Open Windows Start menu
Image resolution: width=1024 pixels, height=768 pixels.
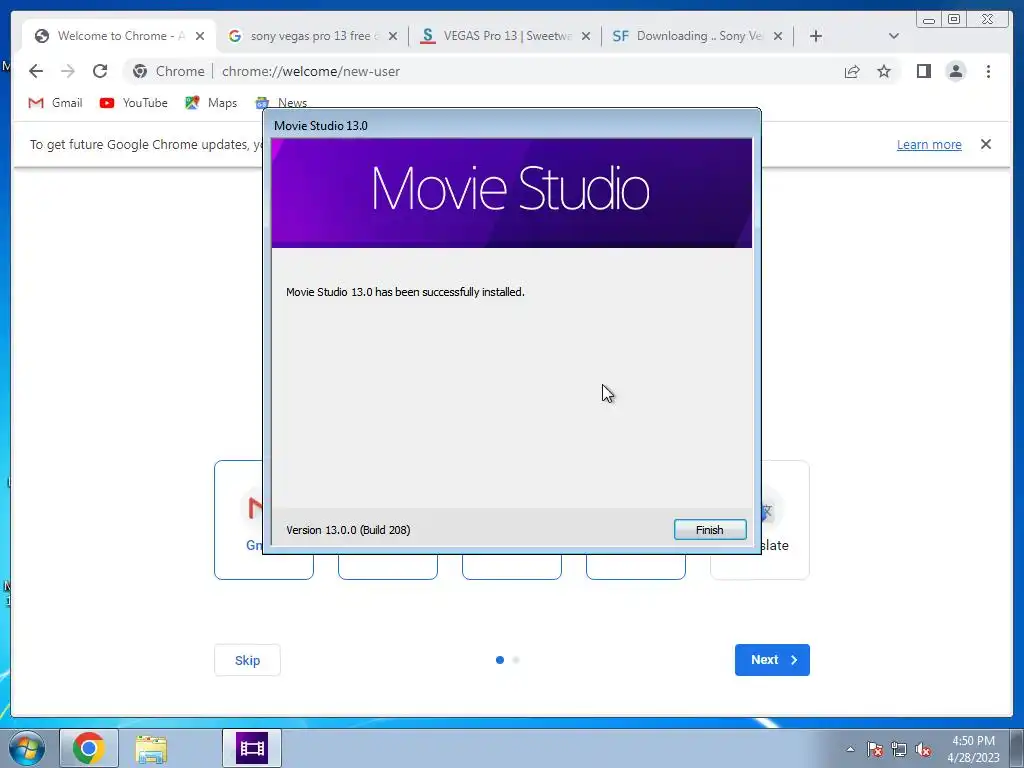[26, 748]
